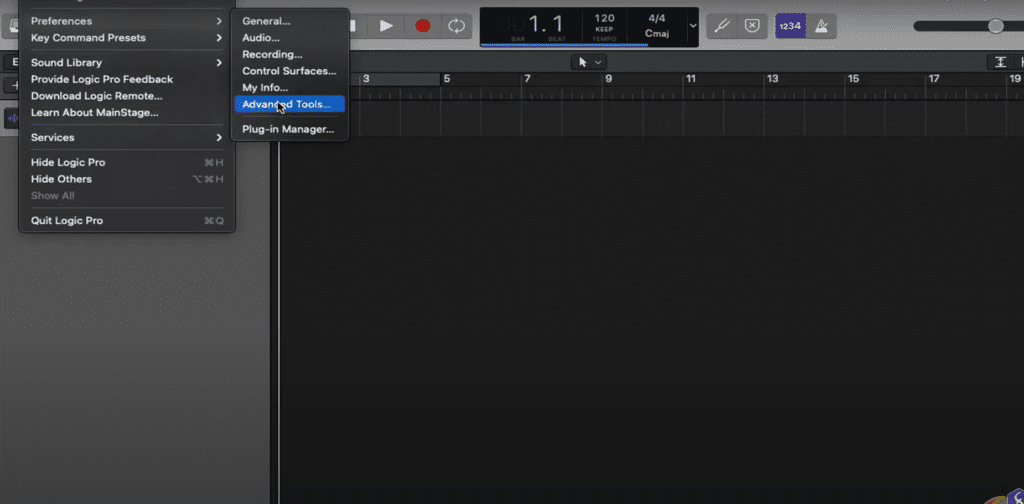Click the Cmaj key signature

coord(657,33)
